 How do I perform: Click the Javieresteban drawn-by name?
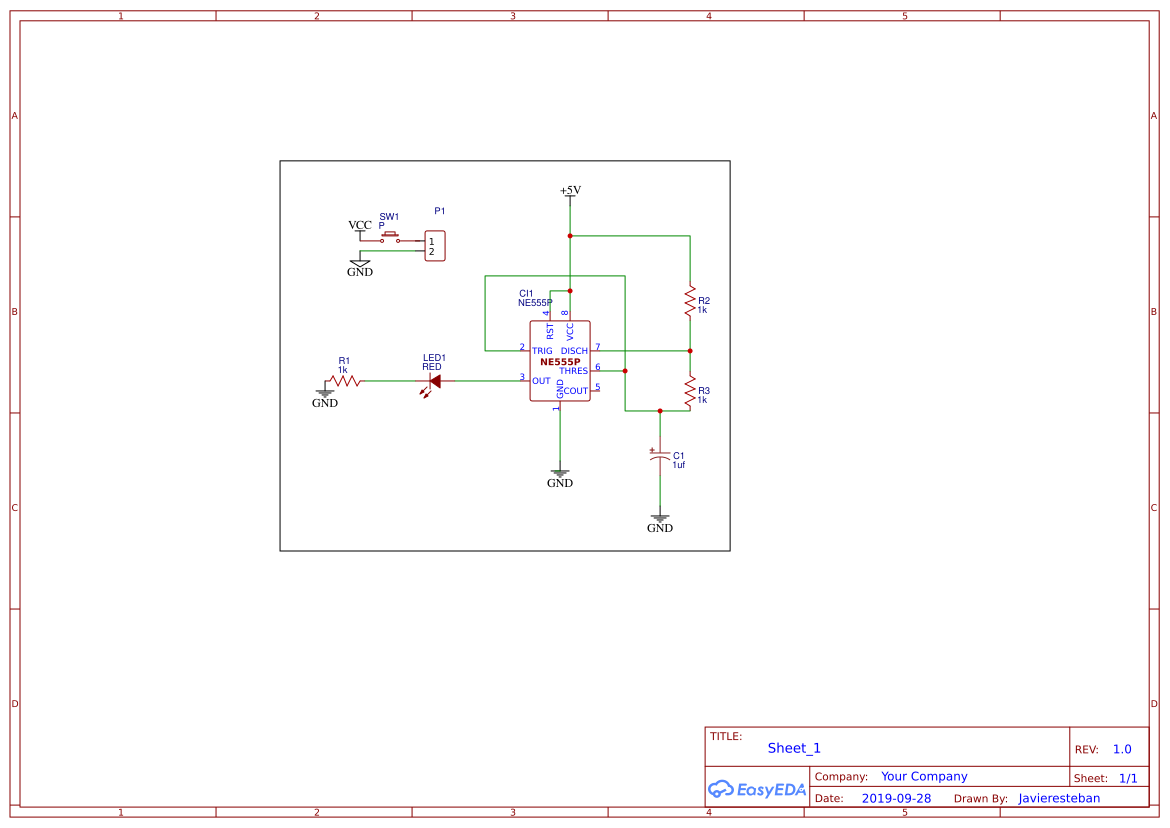click(1059, 798)
